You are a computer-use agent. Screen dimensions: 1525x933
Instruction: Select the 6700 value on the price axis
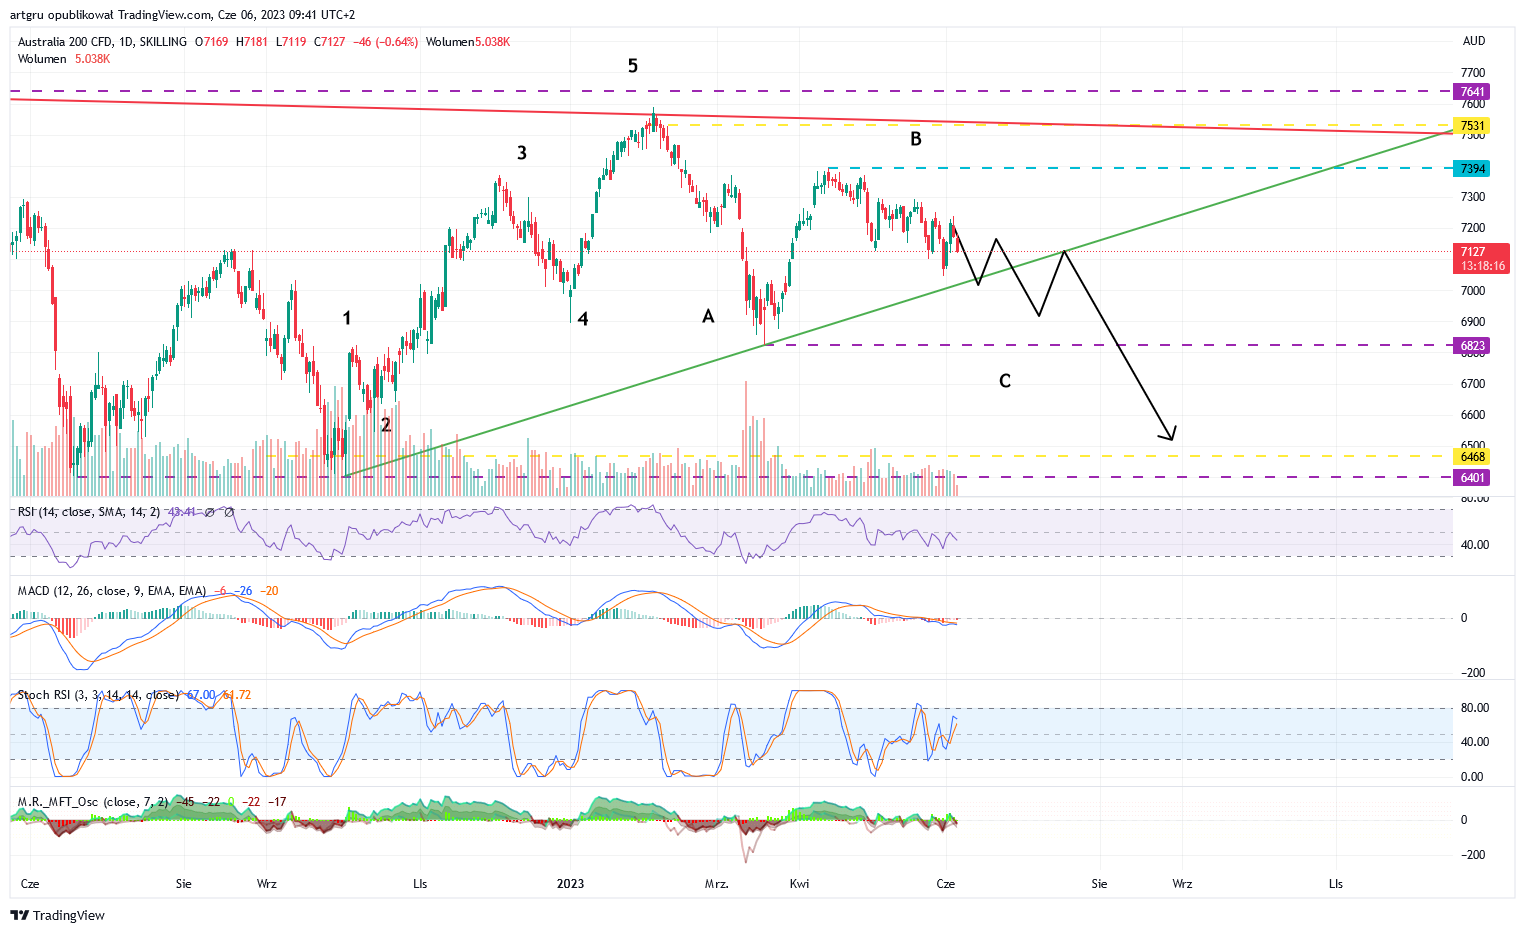[1472, 384]
